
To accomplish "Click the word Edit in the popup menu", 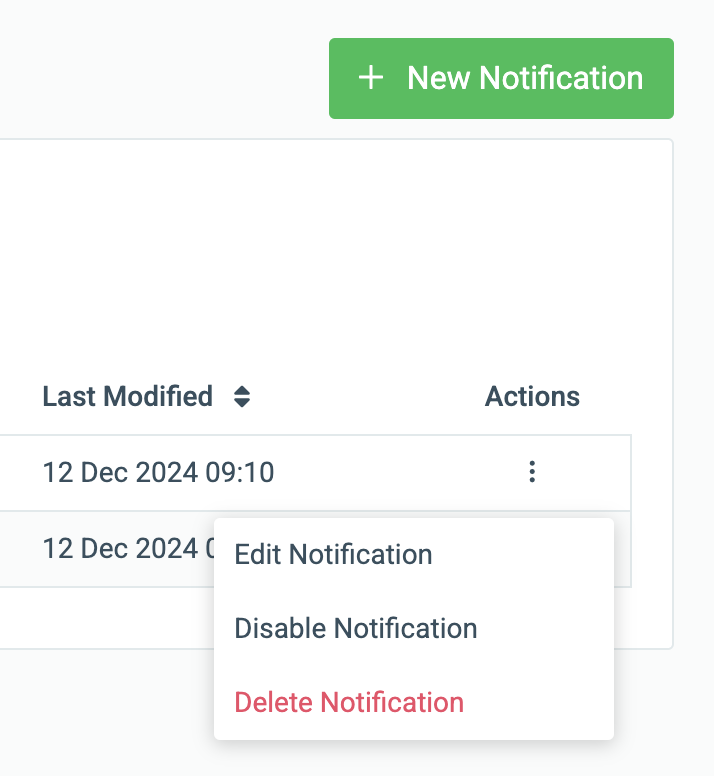I will 258,554.
